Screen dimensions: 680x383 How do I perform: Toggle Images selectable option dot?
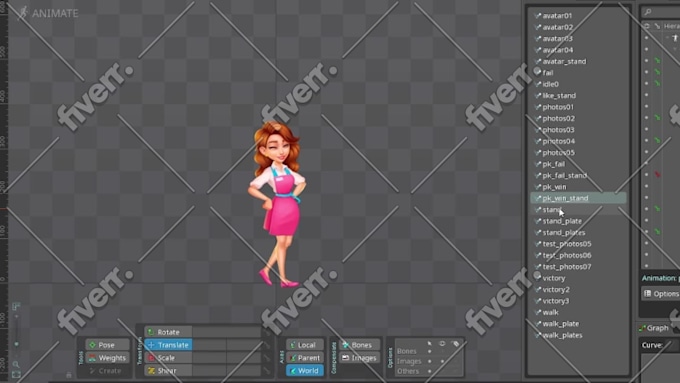[430, 361]
